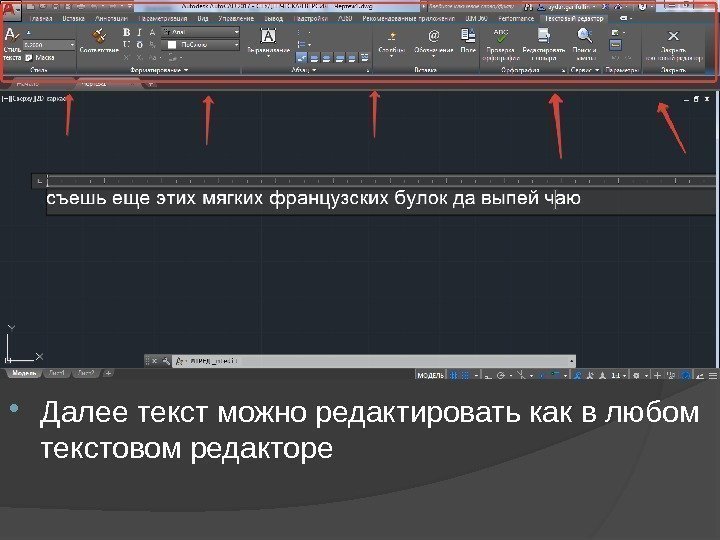Toggle Overline formatting

pos(139,45)
